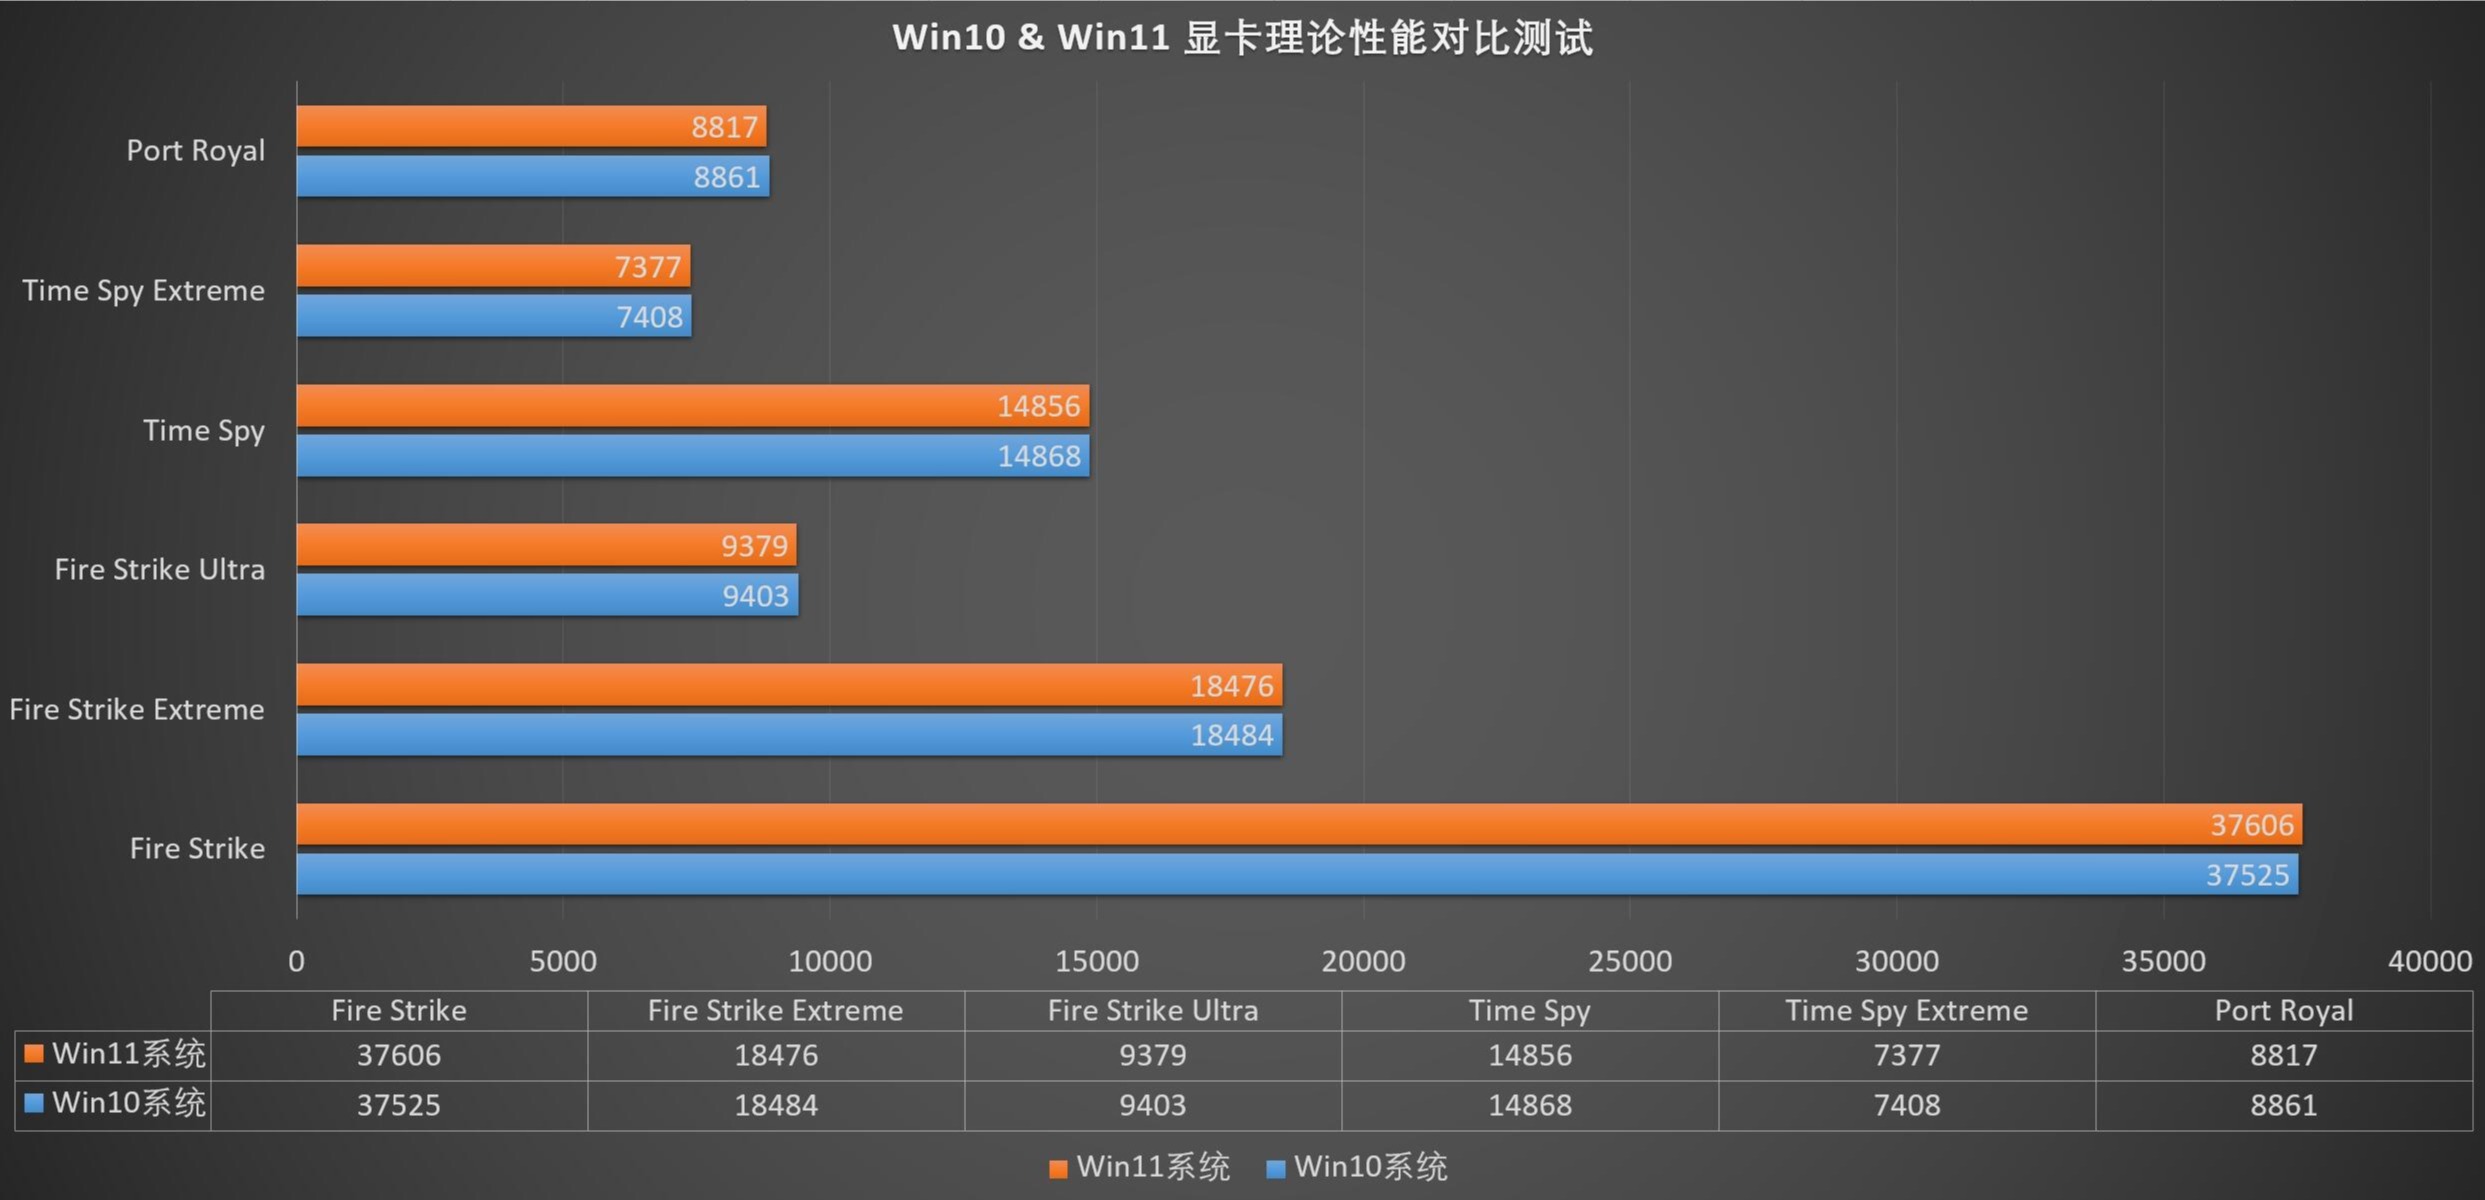Select the Port Royal table column header
The width and height of the screenshot is (2485, 1200).
point(2283,1011)
